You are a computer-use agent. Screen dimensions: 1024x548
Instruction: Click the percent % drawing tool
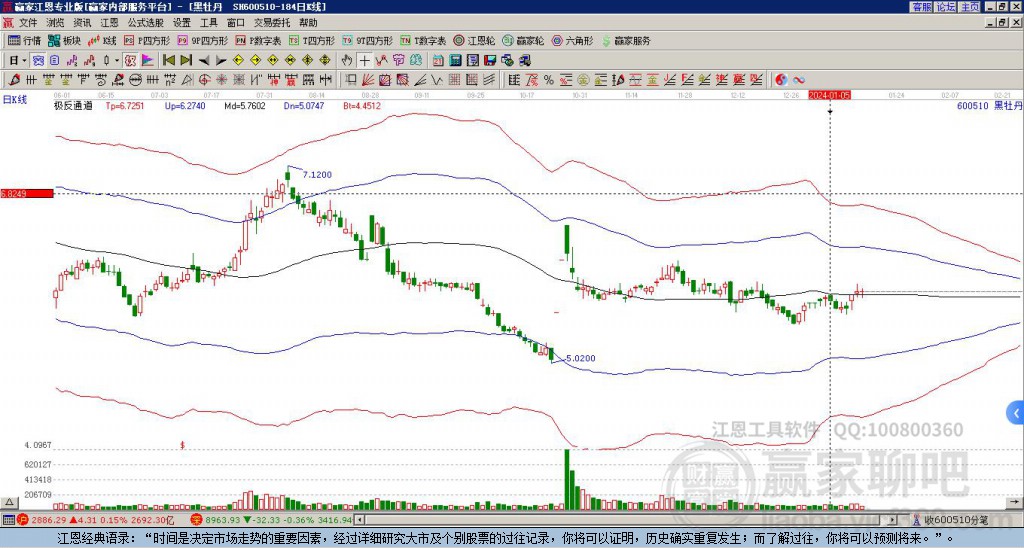(x=549, y=80)
